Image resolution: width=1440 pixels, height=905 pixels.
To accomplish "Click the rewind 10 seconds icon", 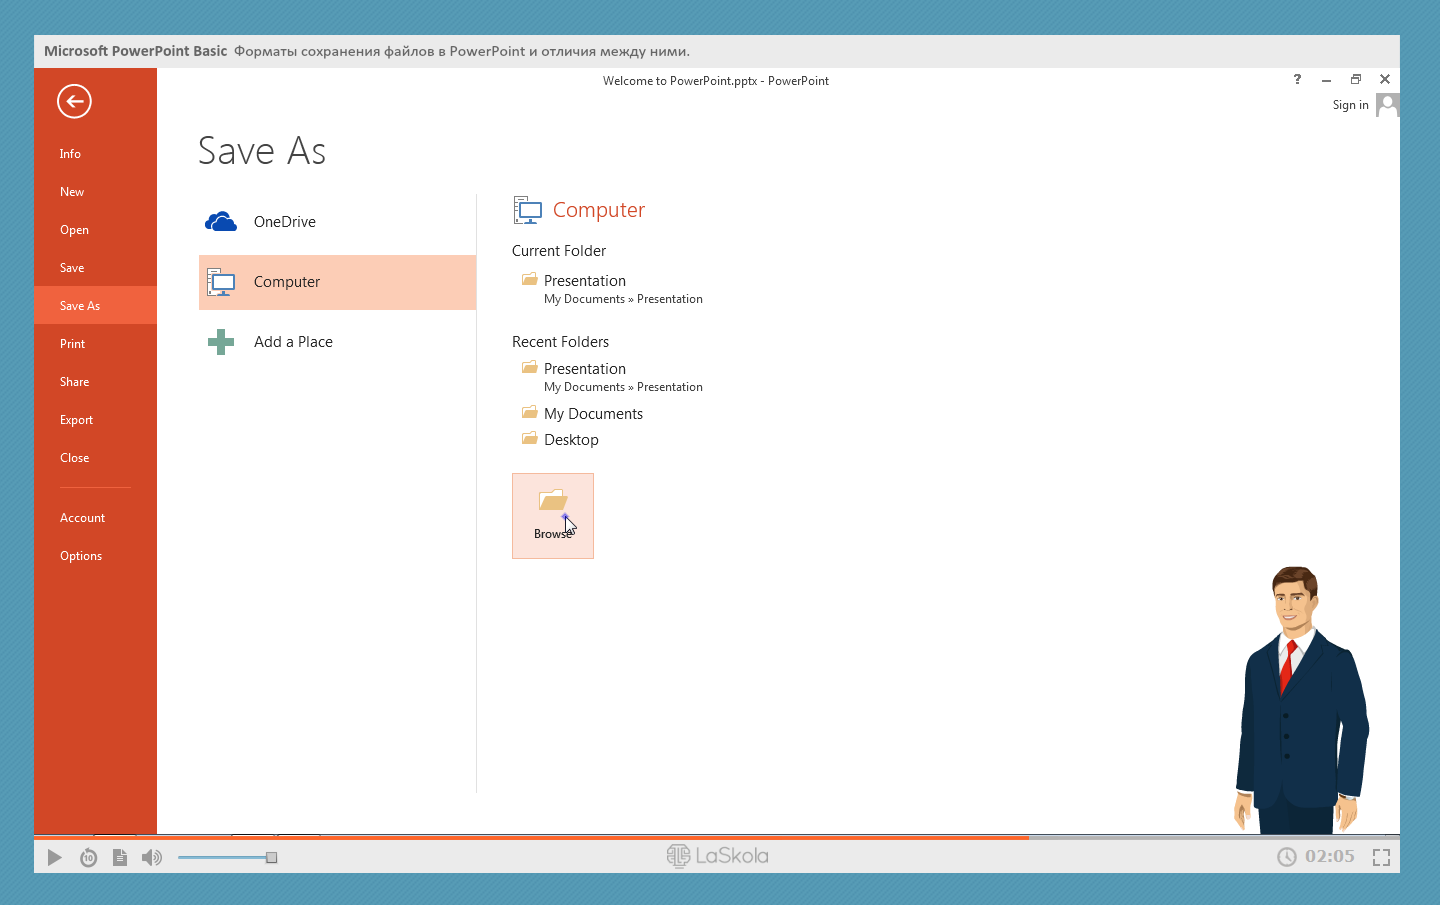I will pos(88,857).
